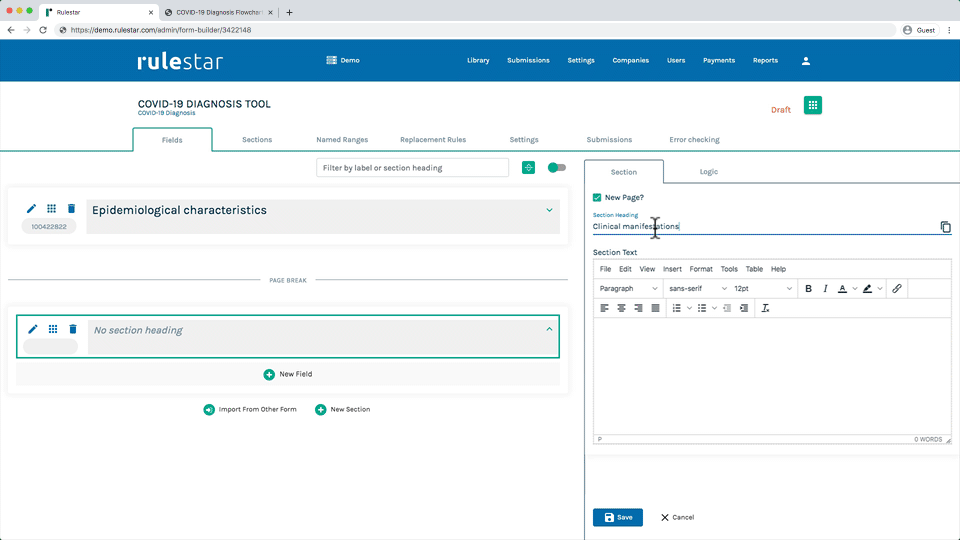Uncheck the New Page? checkbox
The image size is (960, 540).
(x=597, y=197)
